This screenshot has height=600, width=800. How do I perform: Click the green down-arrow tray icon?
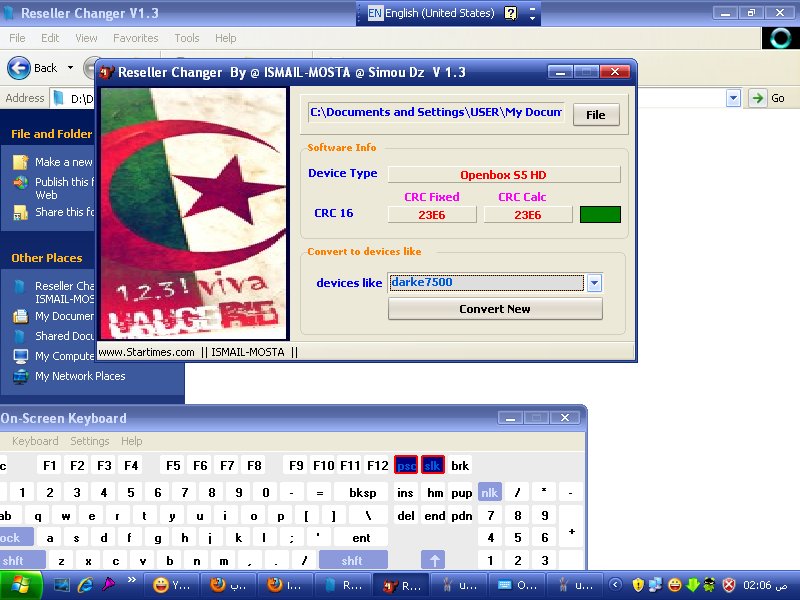click(x=692, y=585)
